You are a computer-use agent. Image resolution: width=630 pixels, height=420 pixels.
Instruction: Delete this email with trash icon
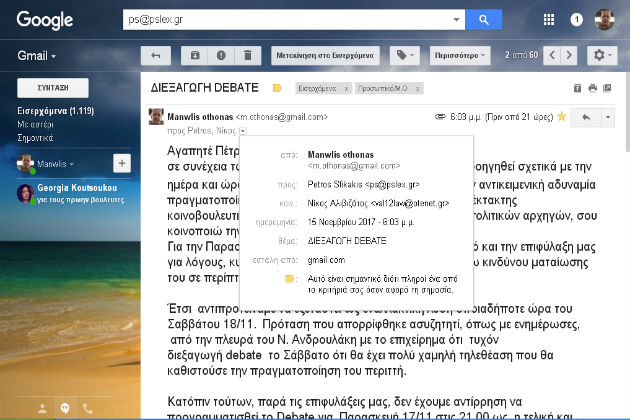coord(248,55)
